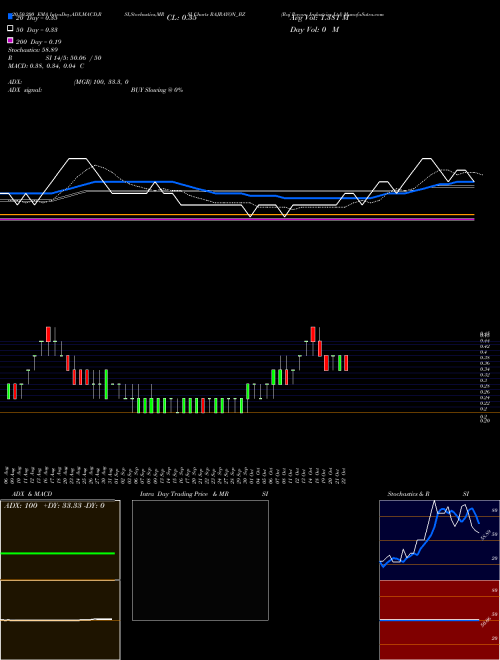This screenshot has height=660, width=500.
Task: Click the 'Avg Vol: 1.351 M' text
Action: click(x=319, y=18)
